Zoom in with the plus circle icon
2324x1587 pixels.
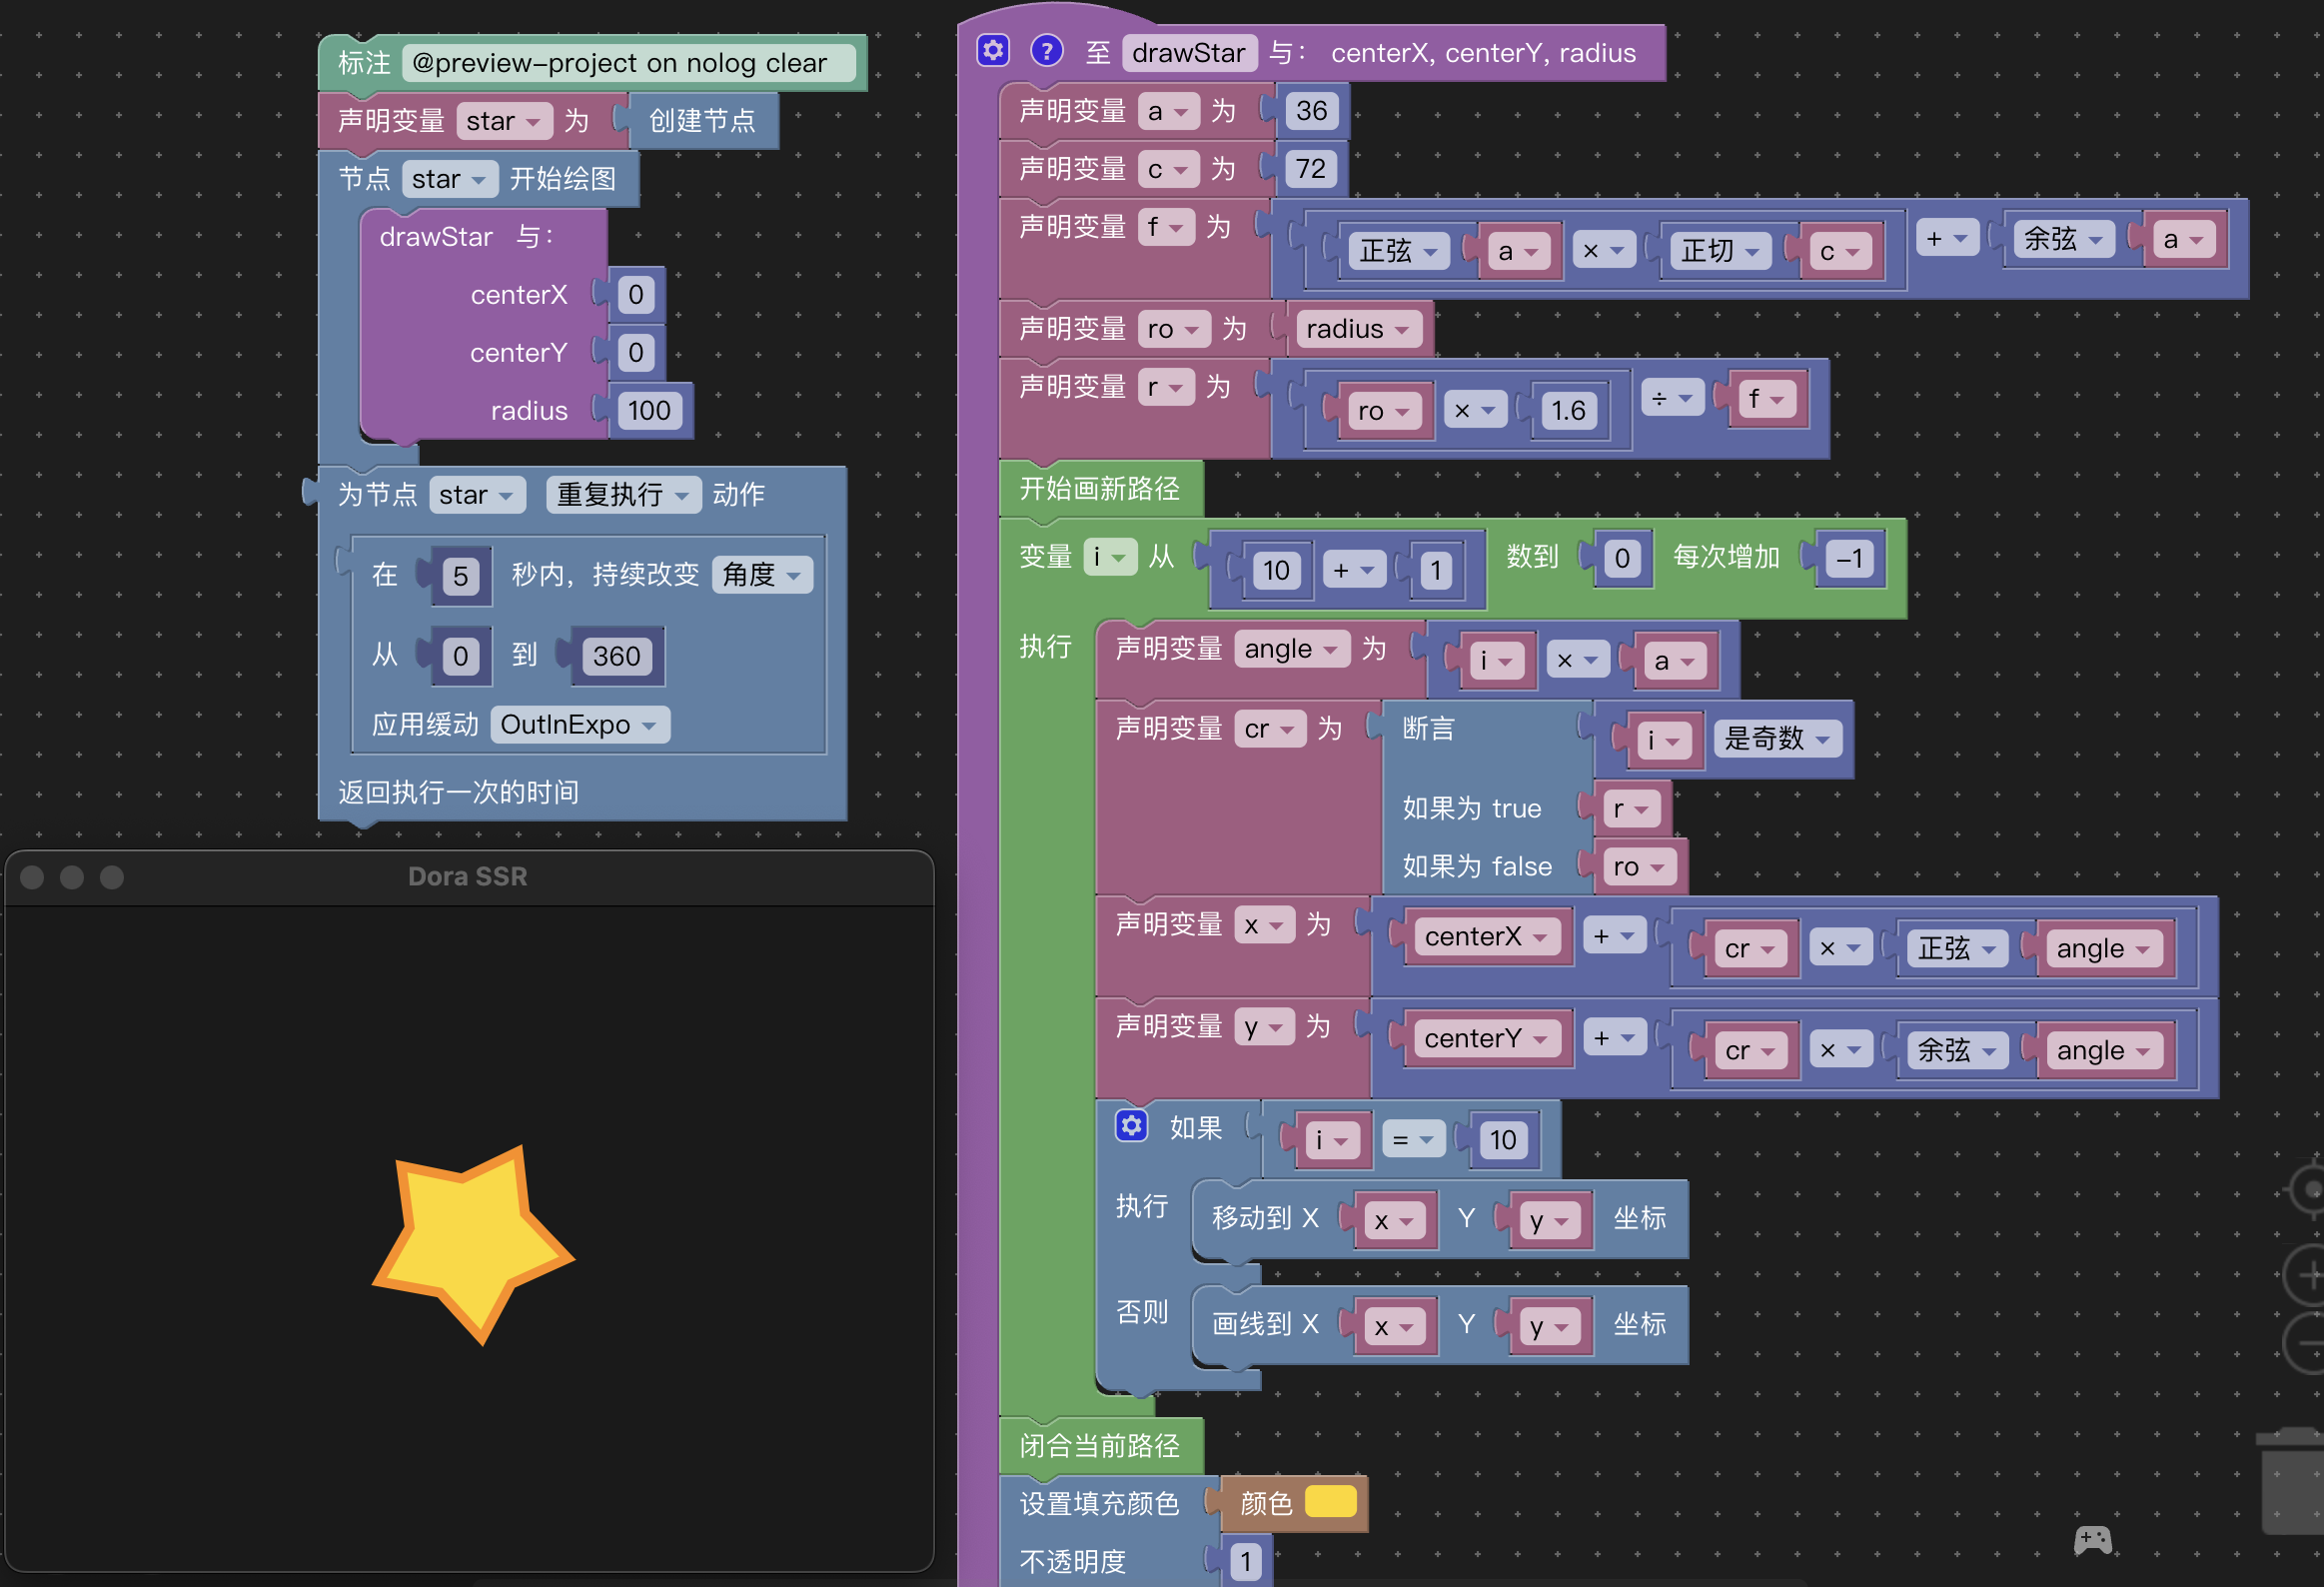click(x=2310, y=1275)
